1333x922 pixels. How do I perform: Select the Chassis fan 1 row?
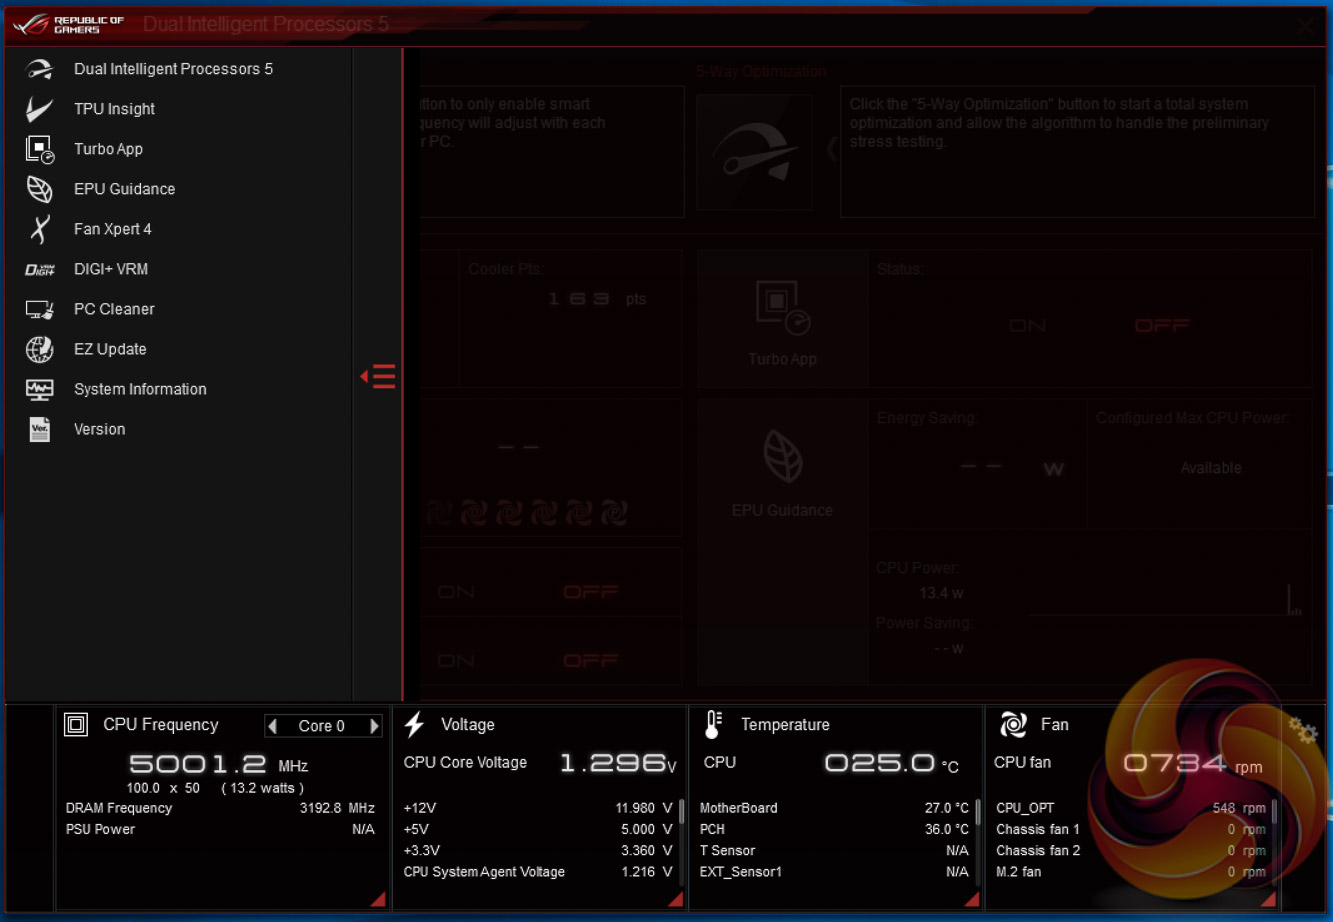click(x=1131, y=829)
